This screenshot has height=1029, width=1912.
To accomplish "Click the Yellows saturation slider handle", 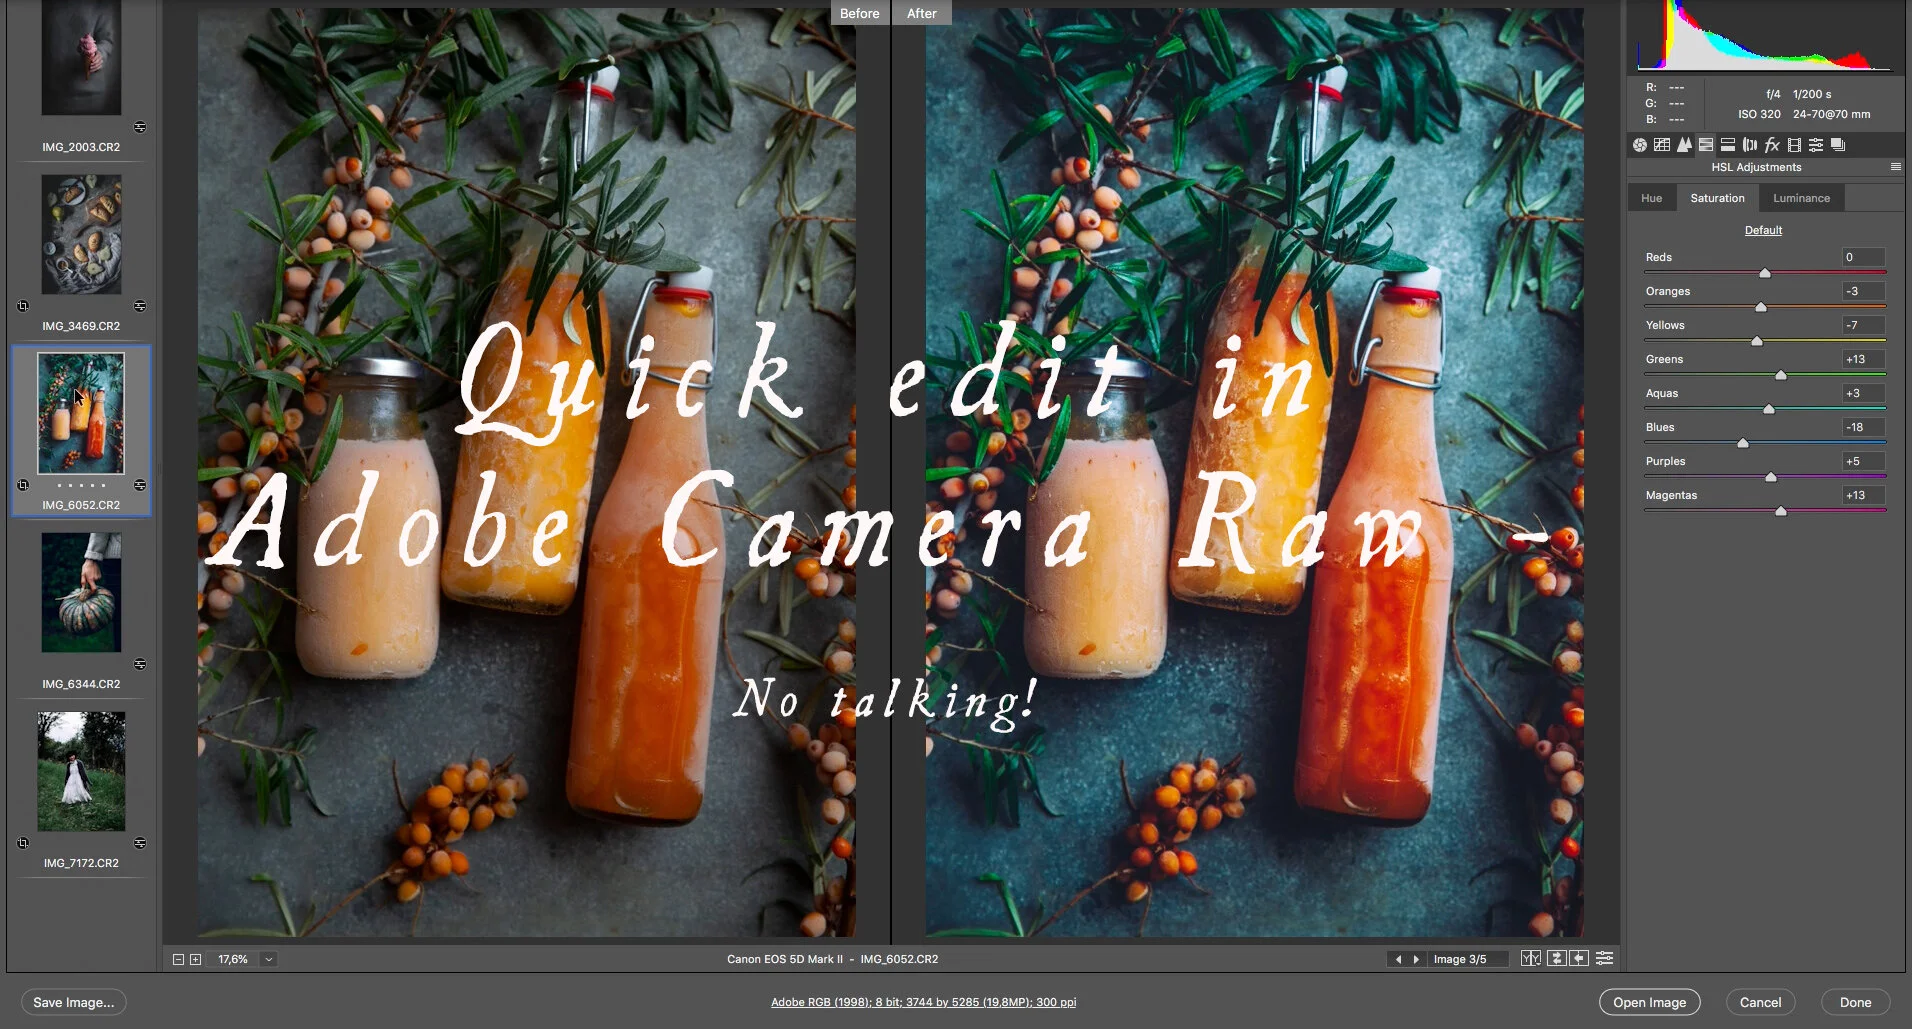I will (x=1757, y=341).
